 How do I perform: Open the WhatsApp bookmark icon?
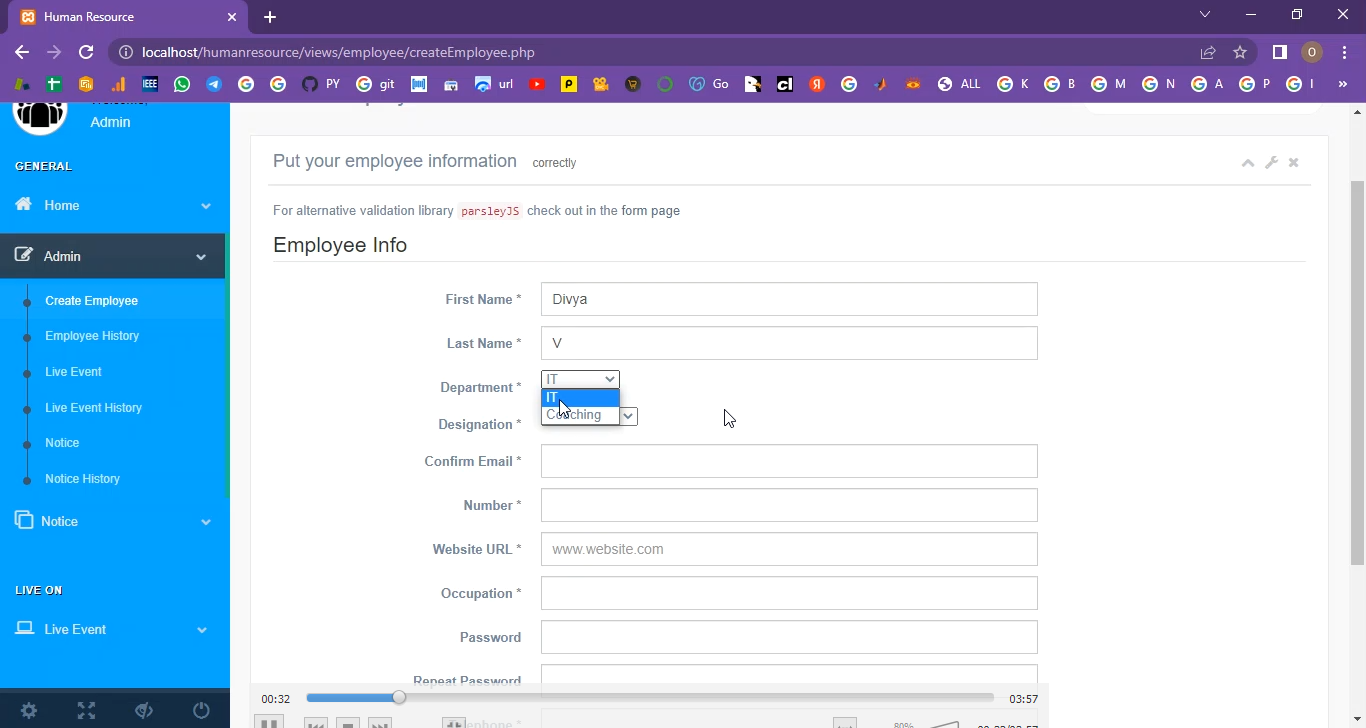pos(182,85)
